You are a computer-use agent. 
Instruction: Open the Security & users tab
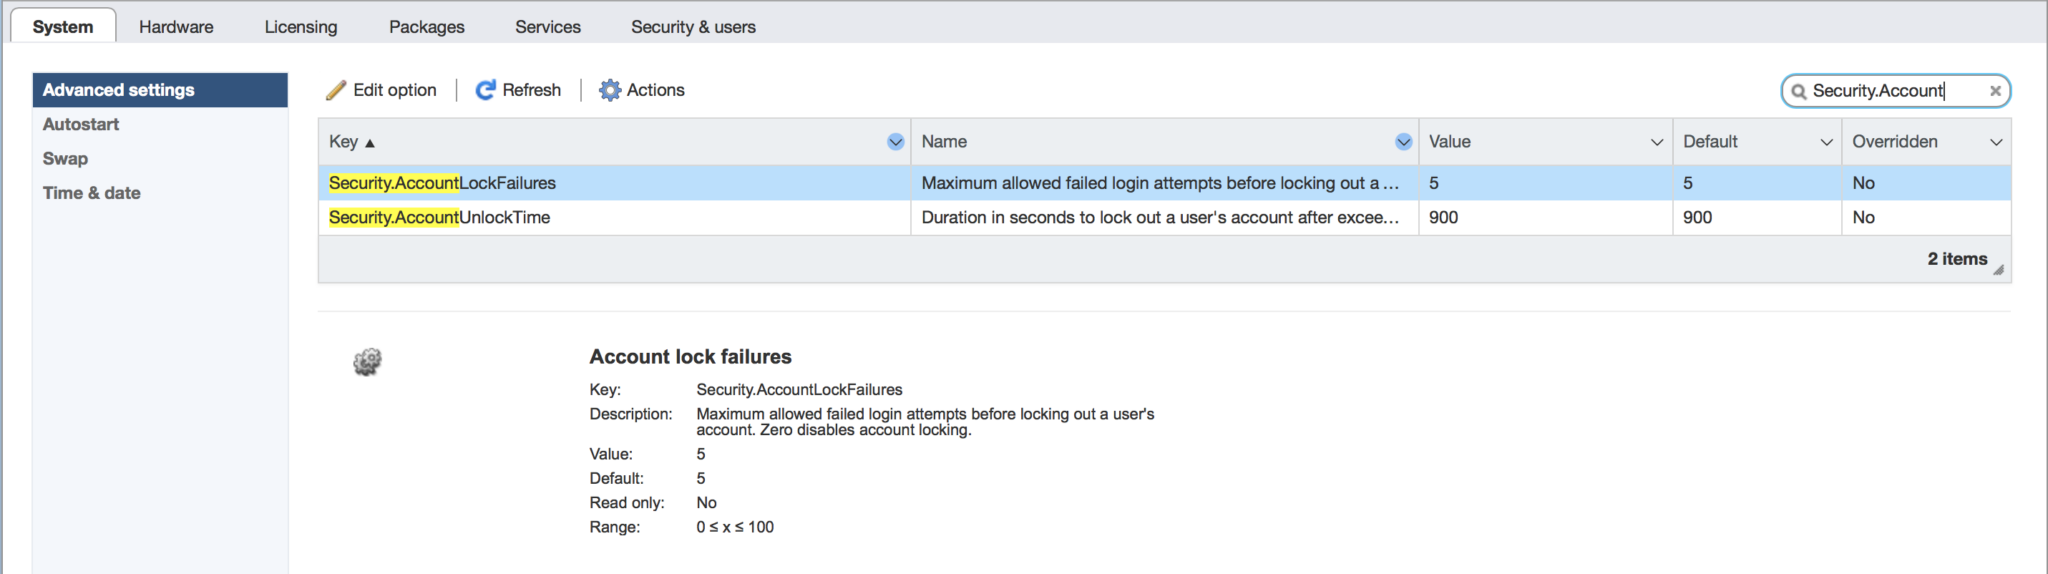[693, 27]
